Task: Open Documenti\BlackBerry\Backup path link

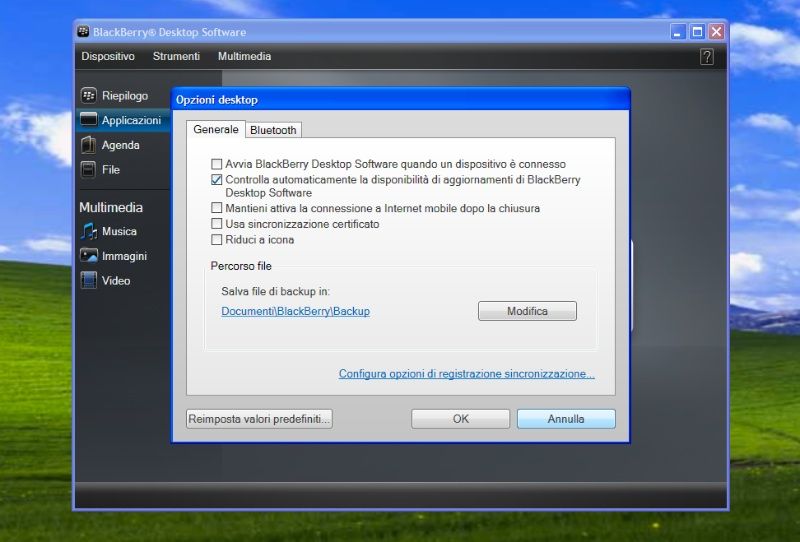Action: coord(295,311)
